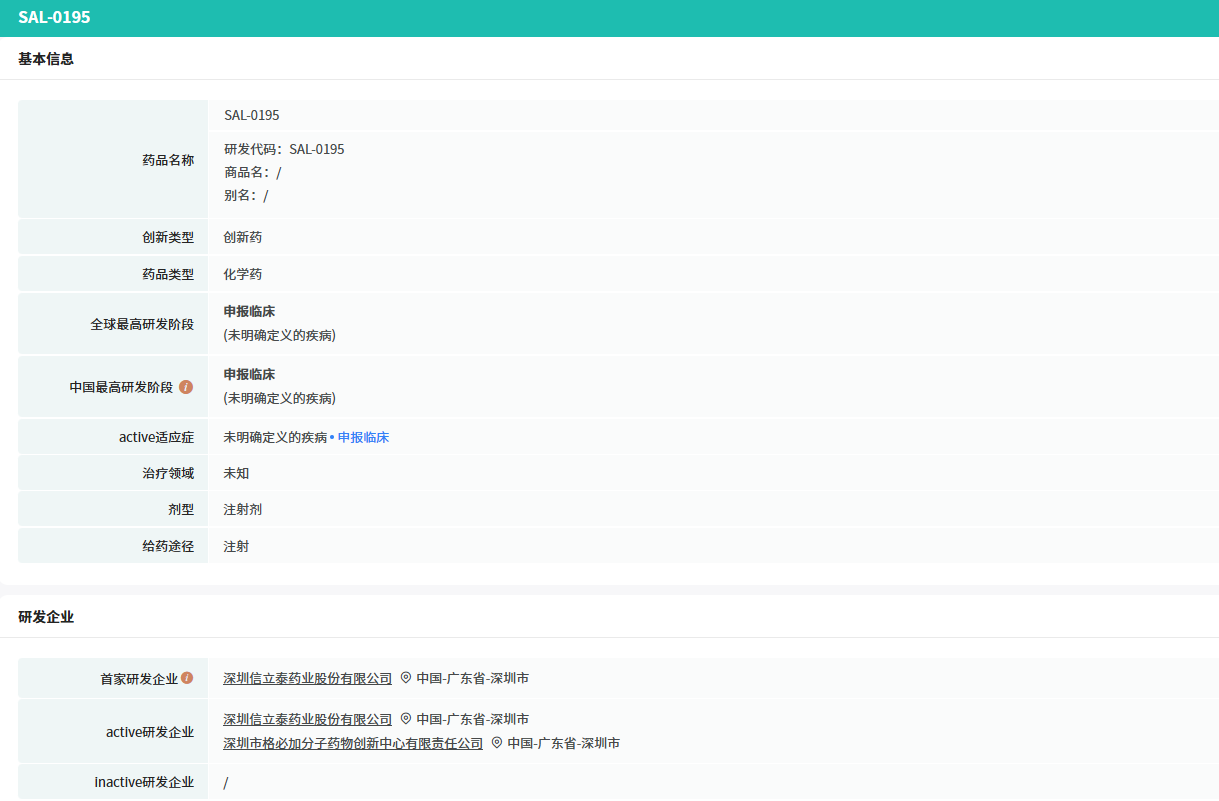Click the 剂型 row label
This screenshot has width=1219, height=801.
[x=181, y=509]
